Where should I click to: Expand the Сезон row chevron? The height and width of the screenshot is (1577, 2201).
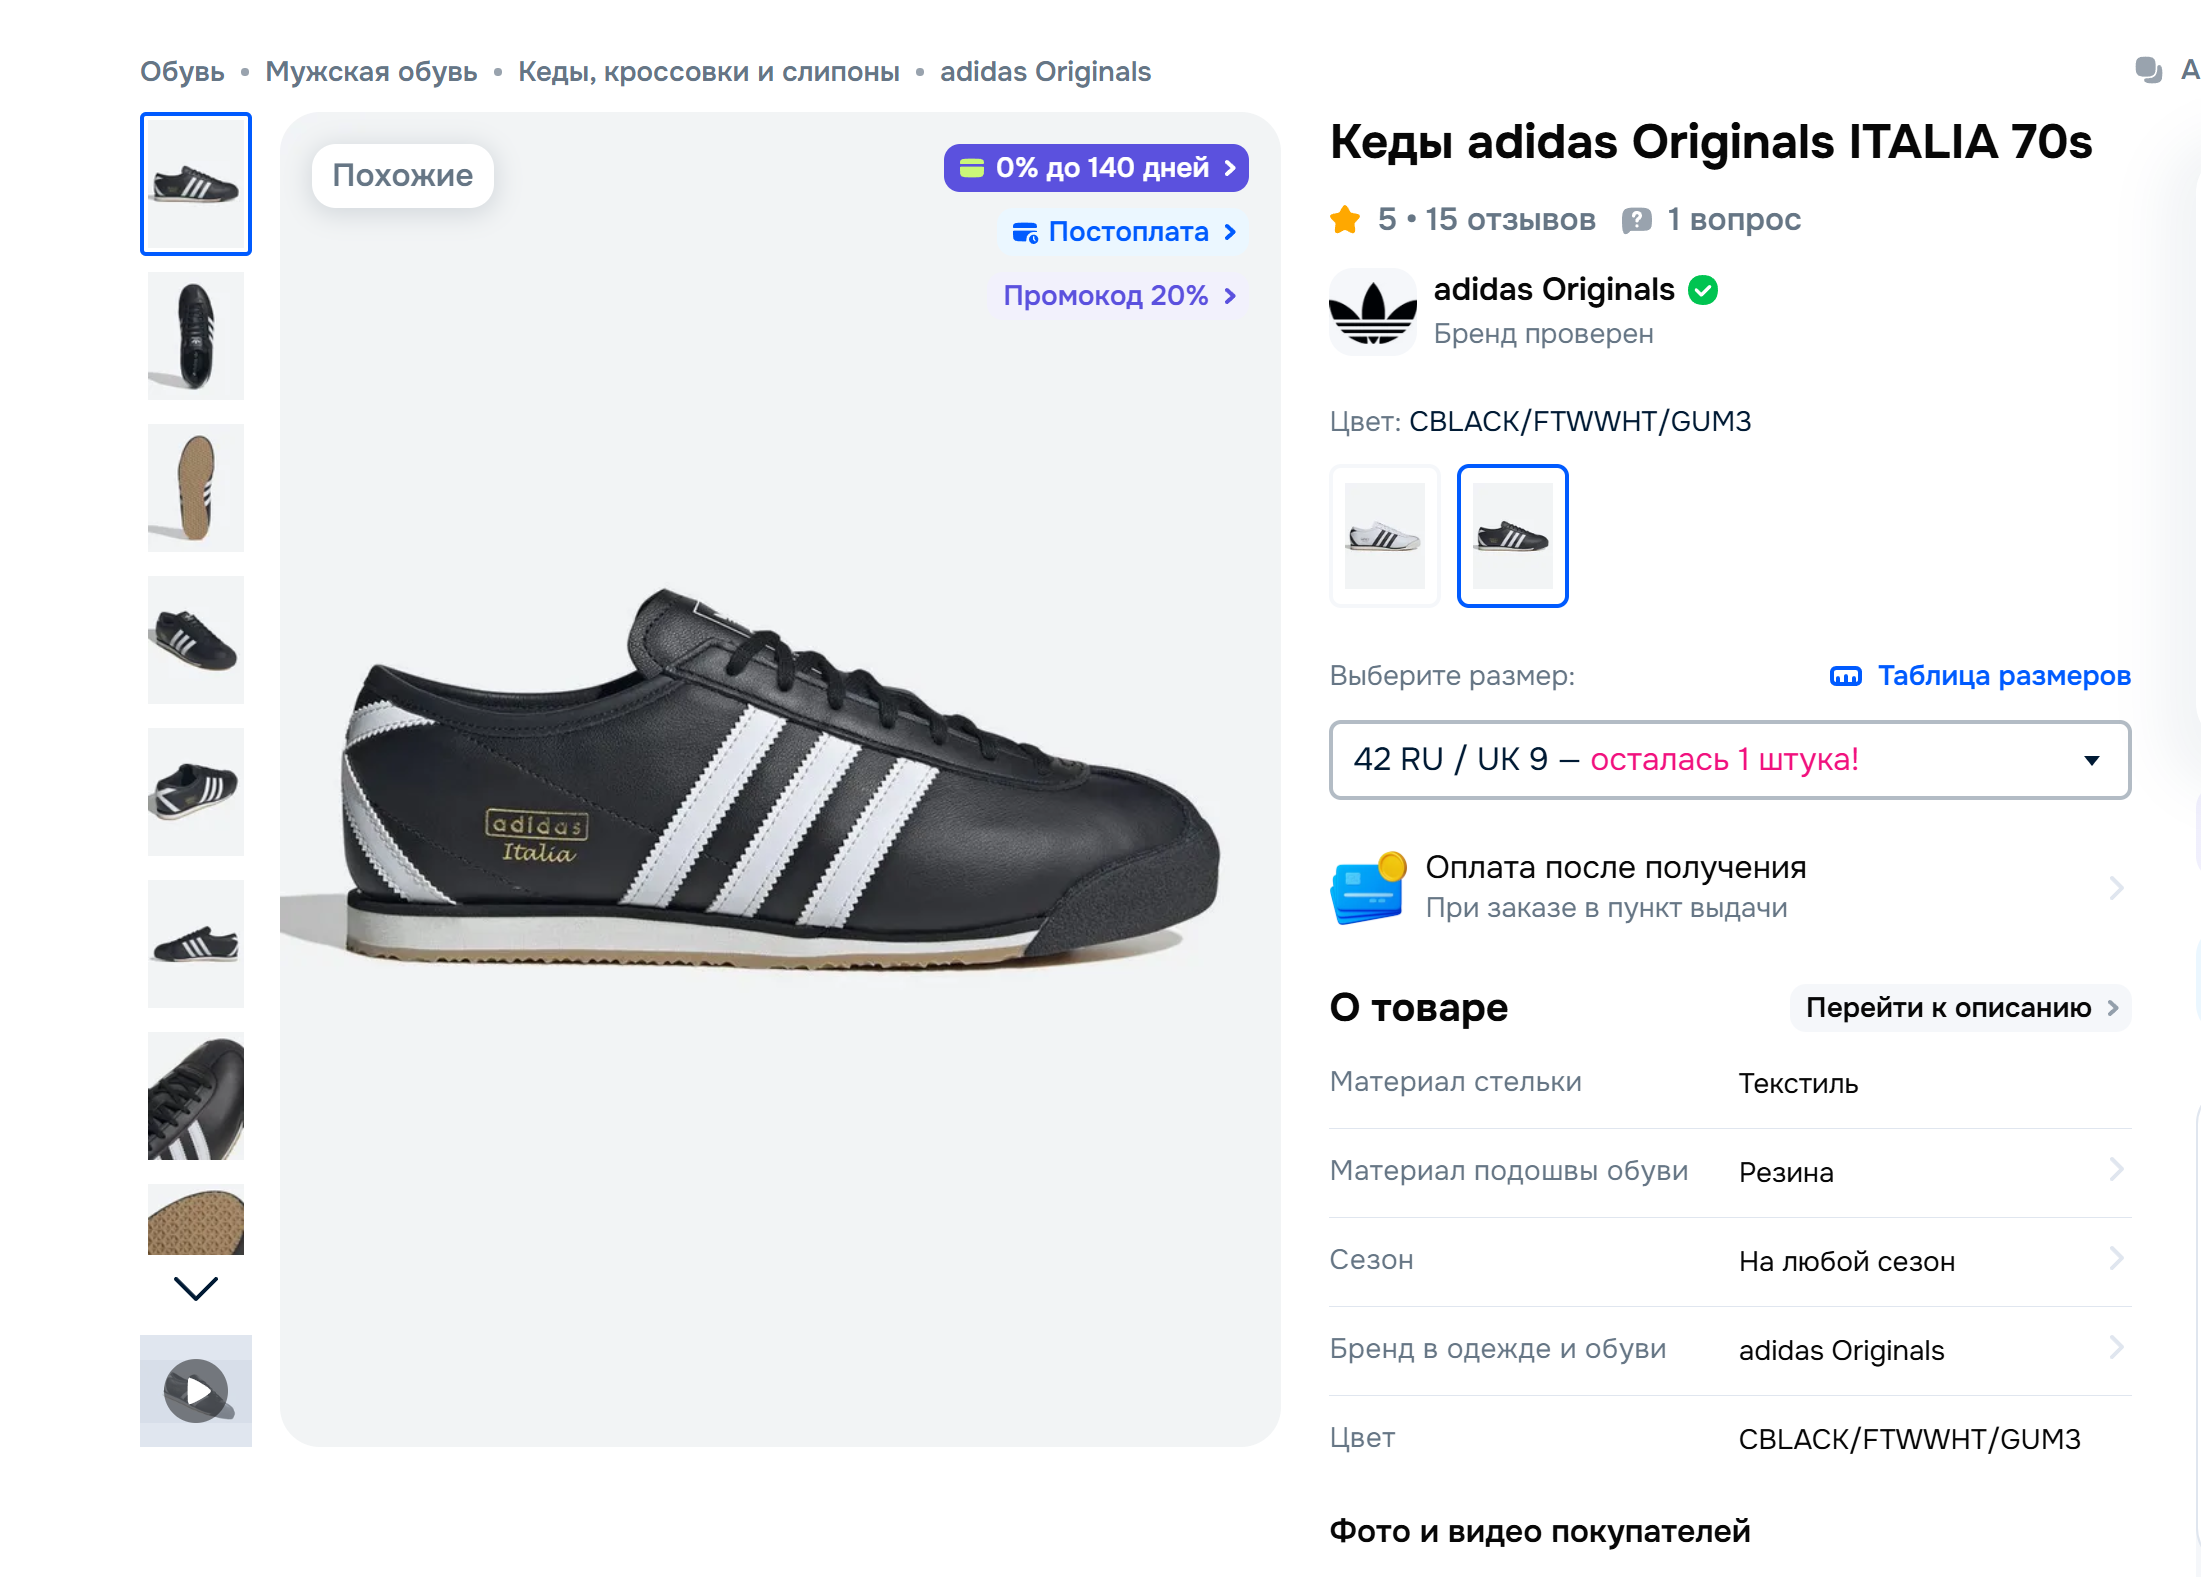point(2116,1259)
